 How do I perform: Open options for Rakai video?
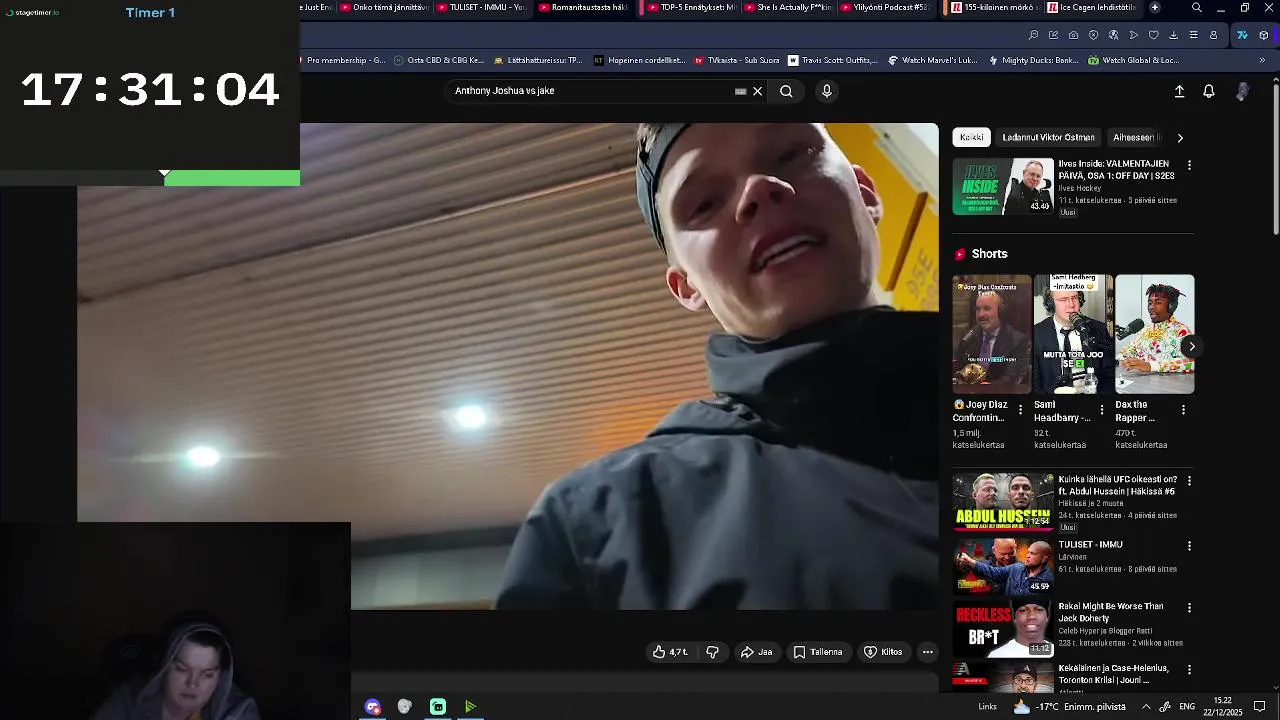(1189, 607)
